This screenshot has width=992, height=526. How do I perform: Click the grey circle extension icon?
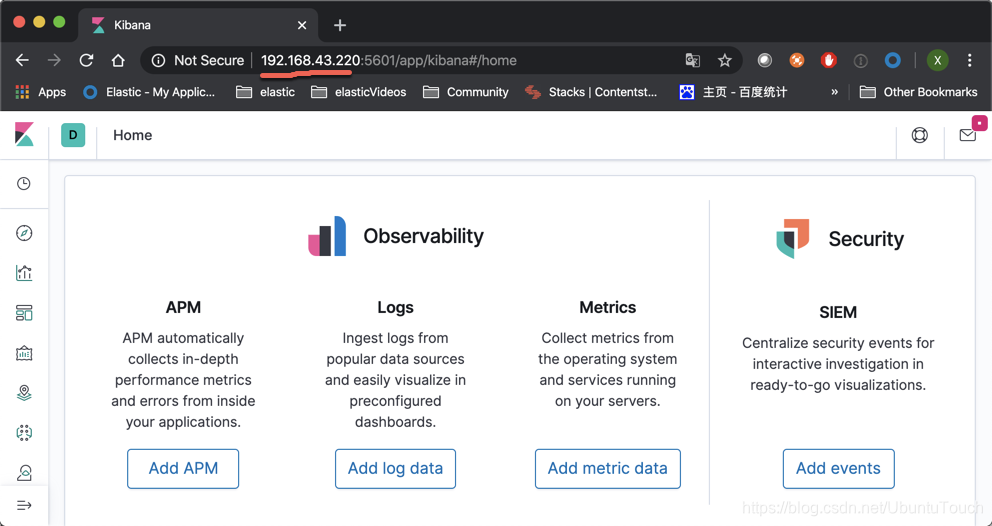765,60
